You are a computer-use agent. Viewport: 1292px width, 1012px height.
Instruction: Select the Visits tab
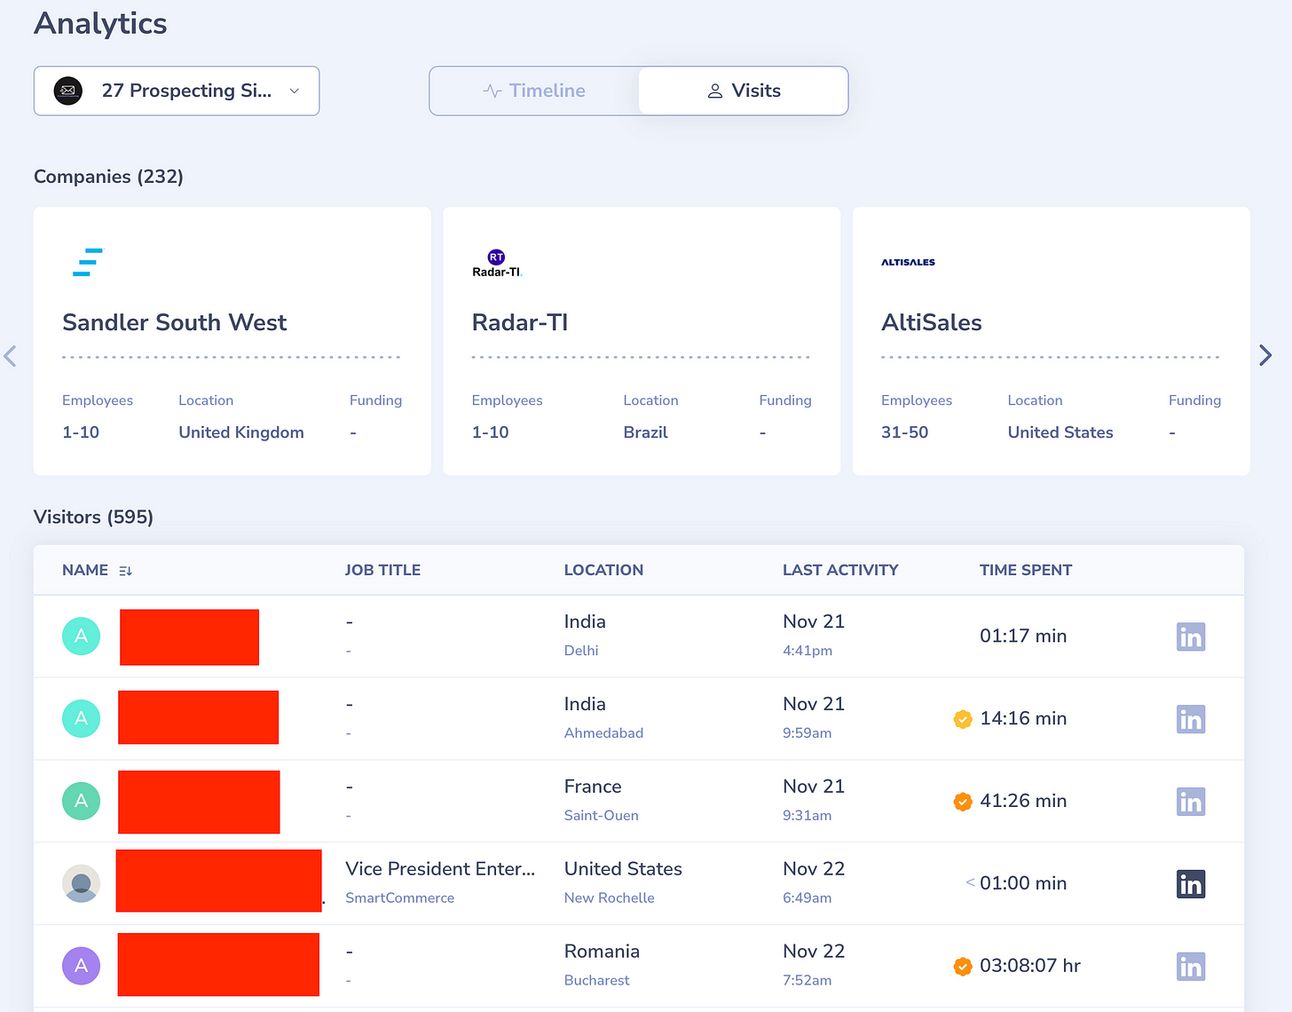[x=743, y=91]
